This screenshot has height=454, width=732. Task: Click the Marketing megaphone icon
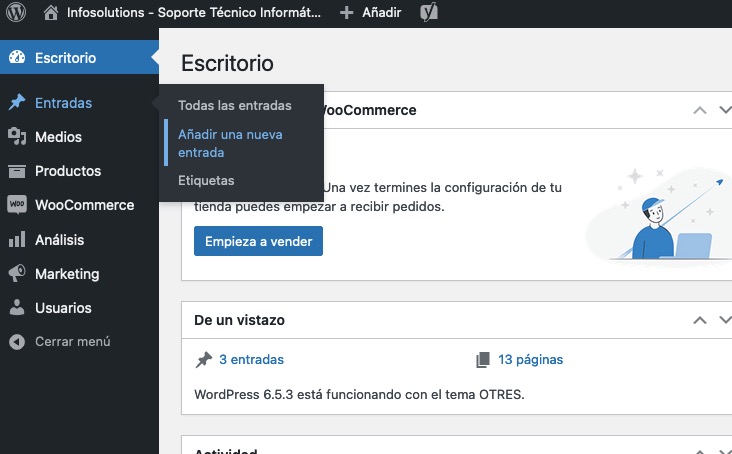click(x=17, y=273)
